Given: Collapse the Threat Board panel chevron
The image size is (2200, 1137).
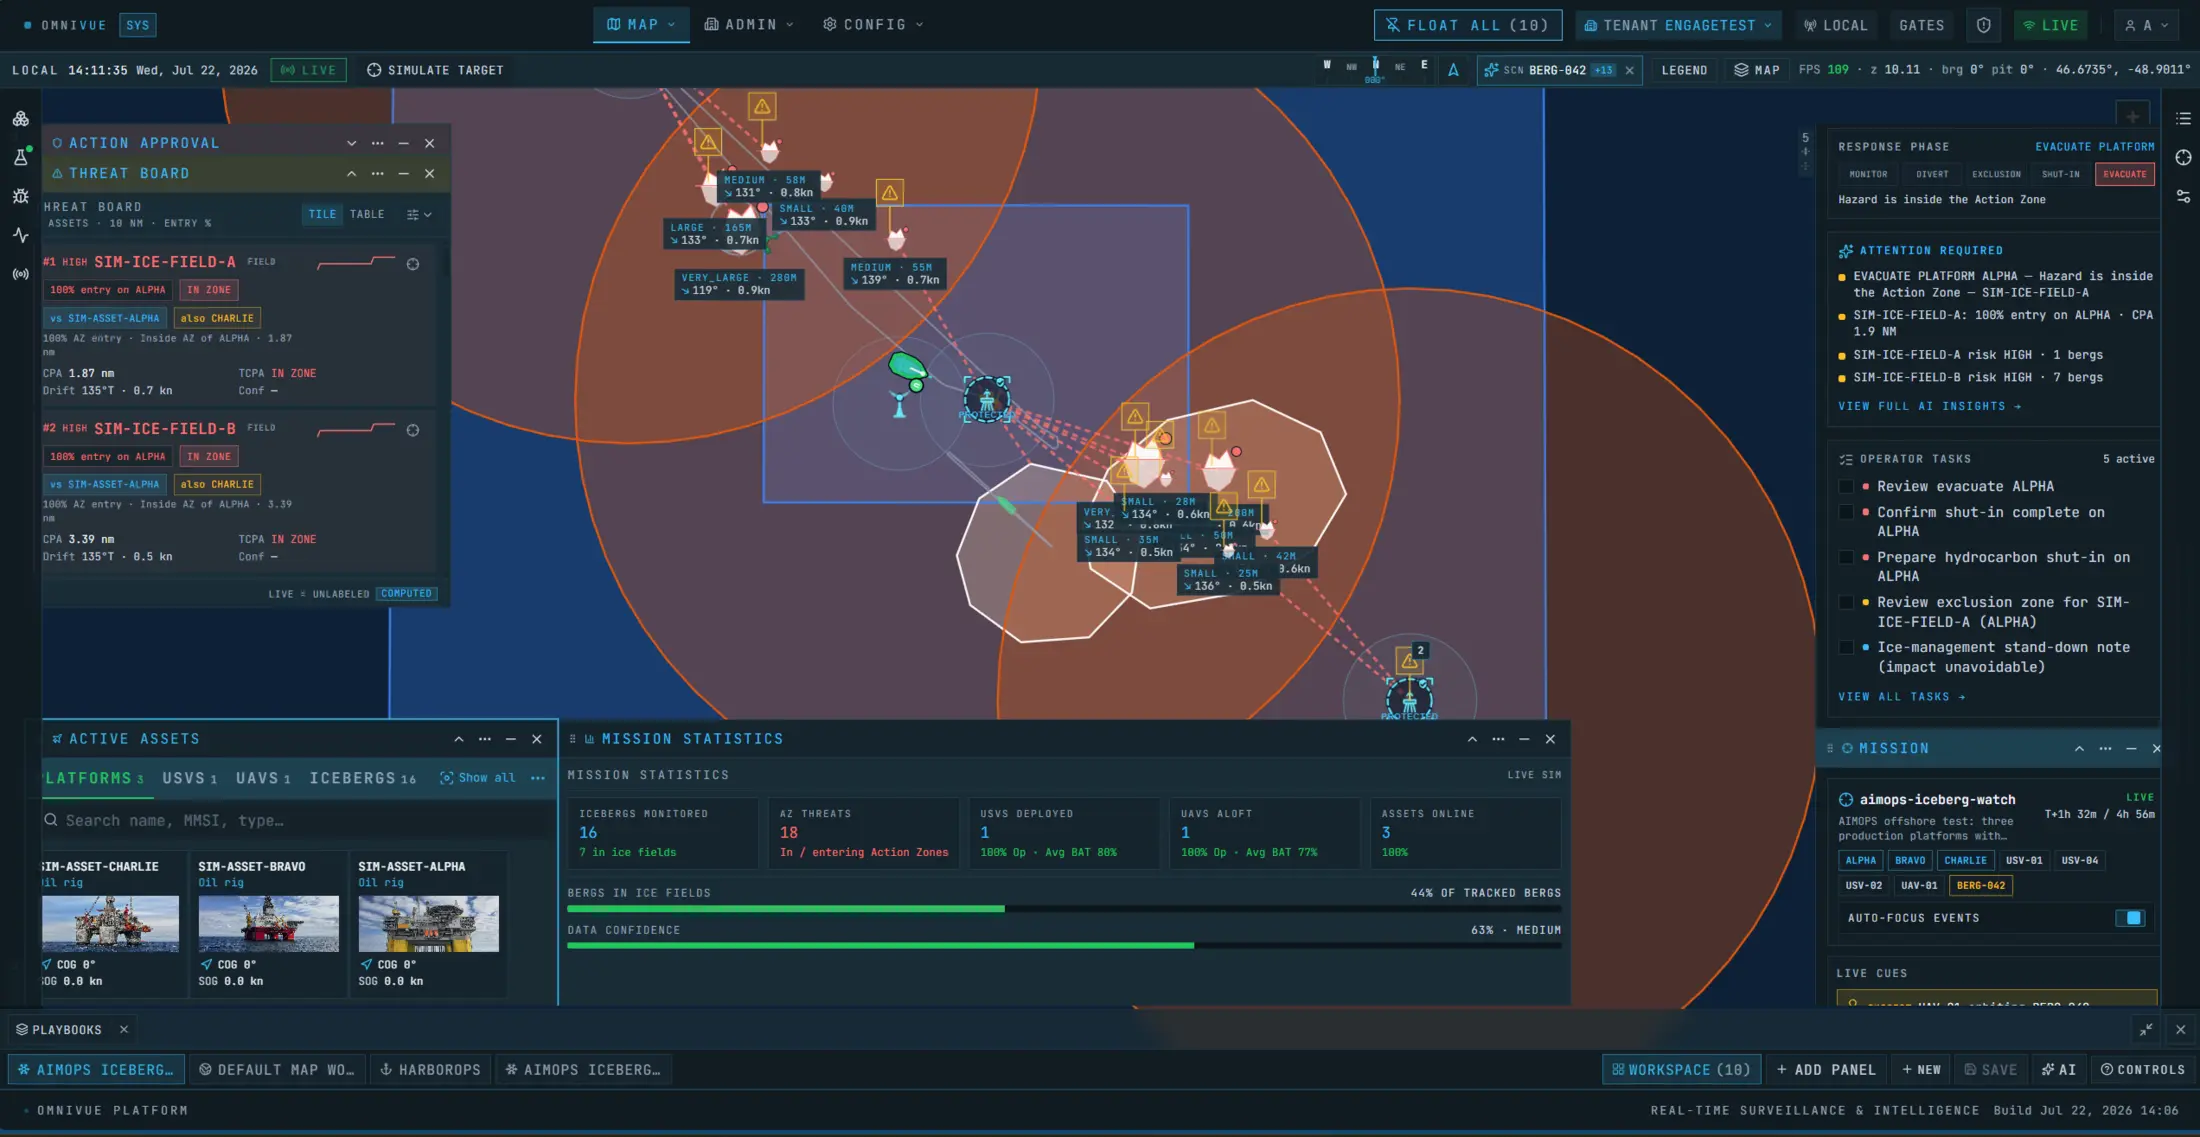Looking at the screenshot, I should 352,173.
